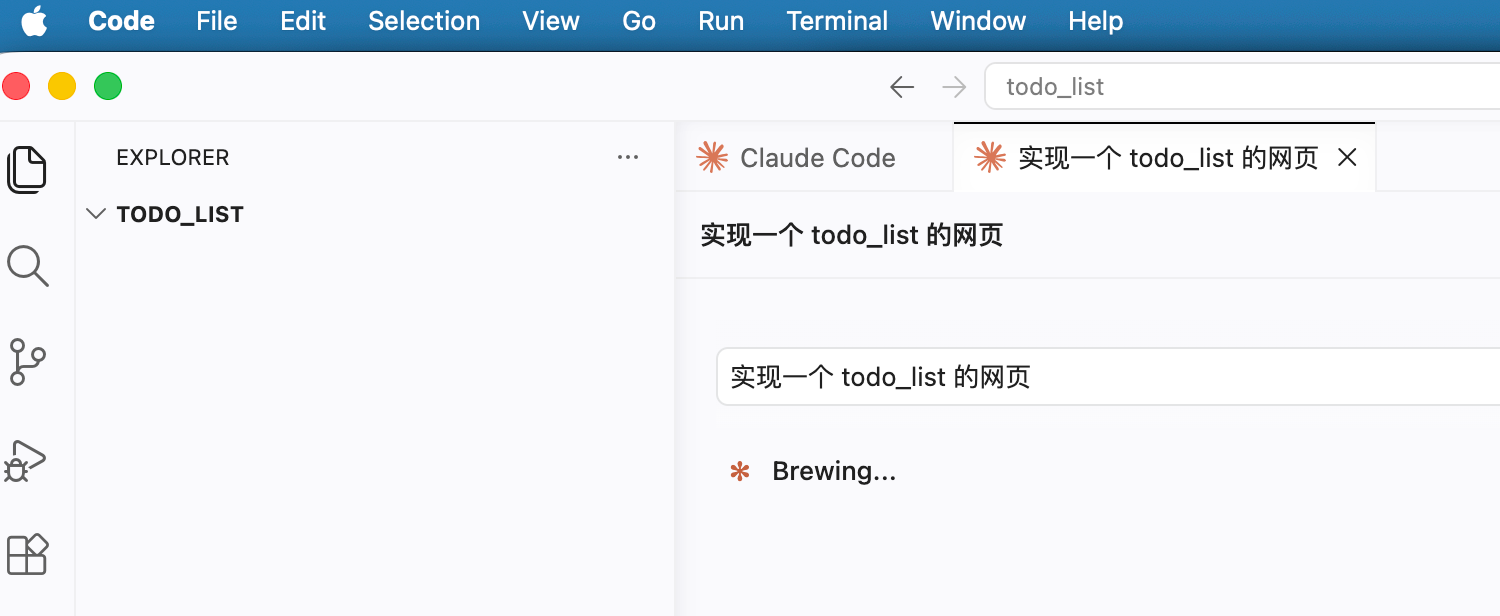Select the 实现一个 todo_list 的网页 tab
Image resolution: width=1500 pixels, height=616 pixels.
point(1165,157)
